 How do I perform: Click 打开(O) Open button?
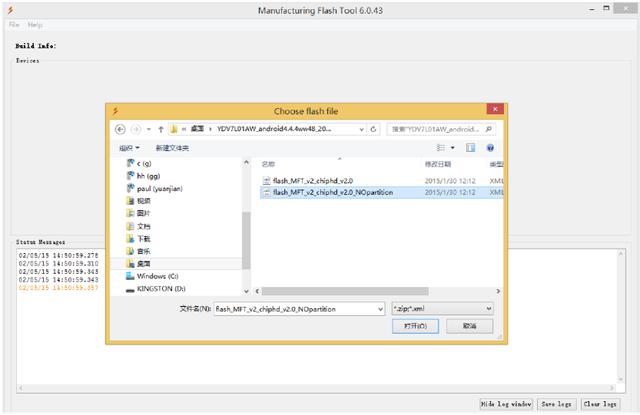[x=416, y=326]
